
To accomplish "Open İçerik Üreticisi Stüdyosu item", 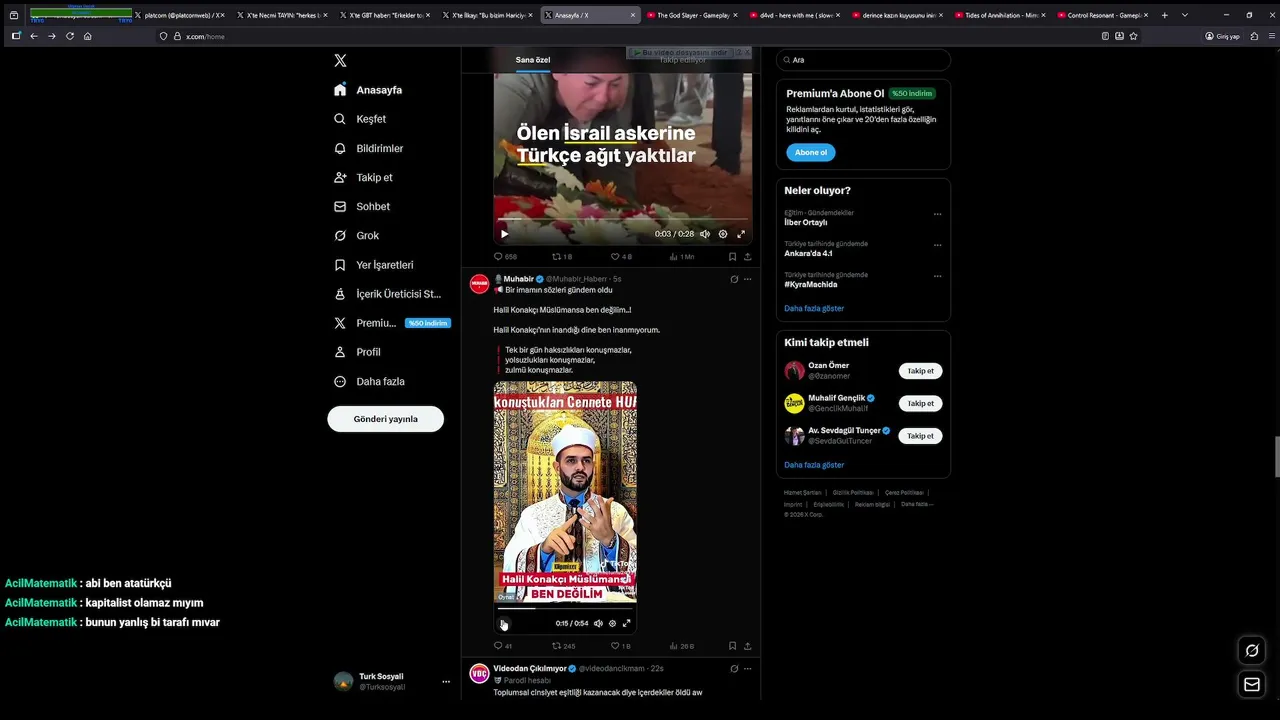I will pos(387,294).
